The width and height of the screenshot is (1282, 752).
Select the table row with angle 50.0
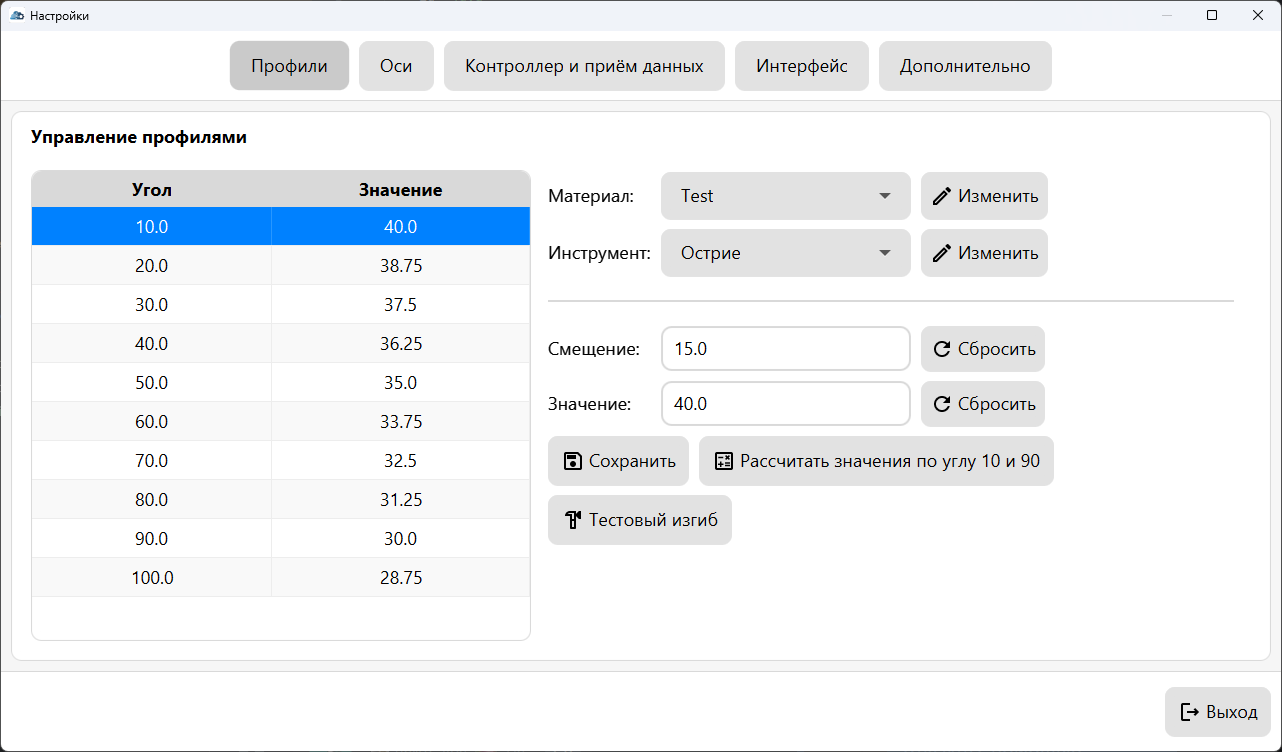pos(152,383)
